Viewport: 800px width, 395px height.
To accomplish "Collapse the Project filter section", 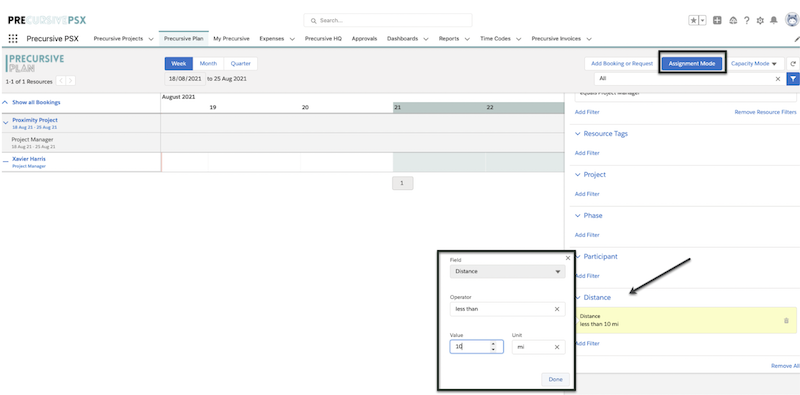I will (578, 175).
